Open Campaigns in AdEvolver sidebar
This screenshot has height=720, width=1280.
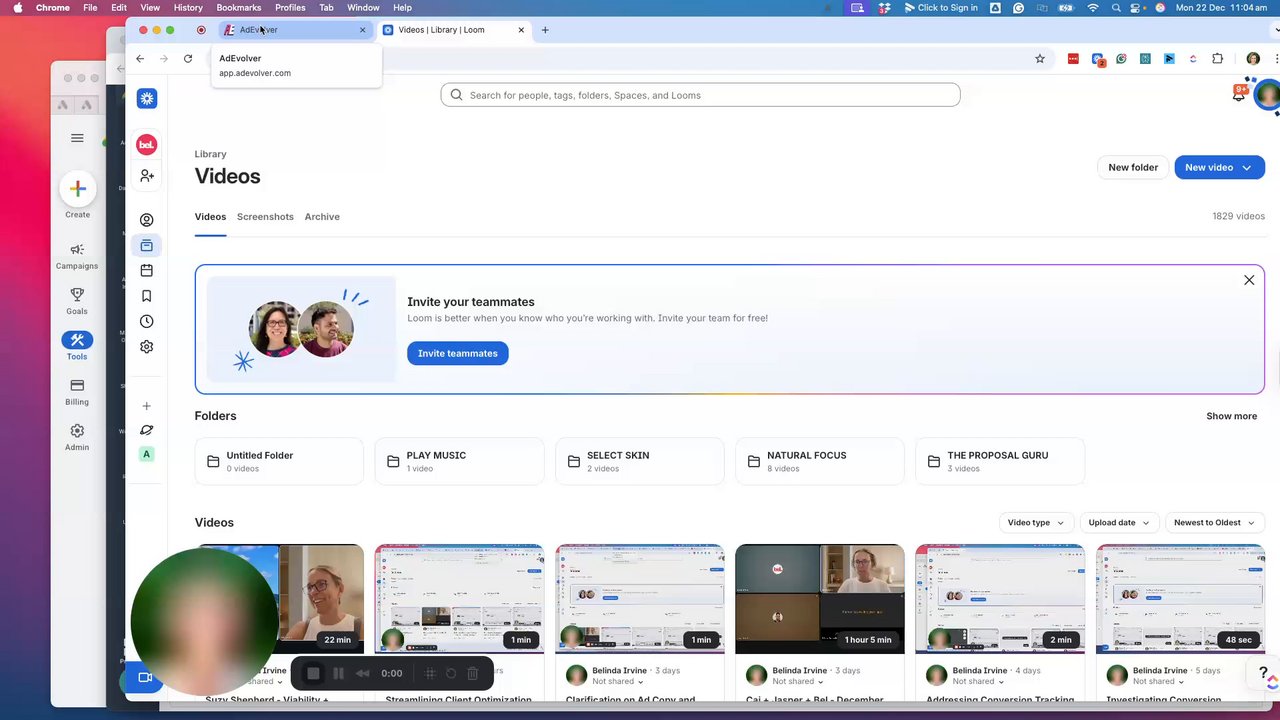(77, 256)
